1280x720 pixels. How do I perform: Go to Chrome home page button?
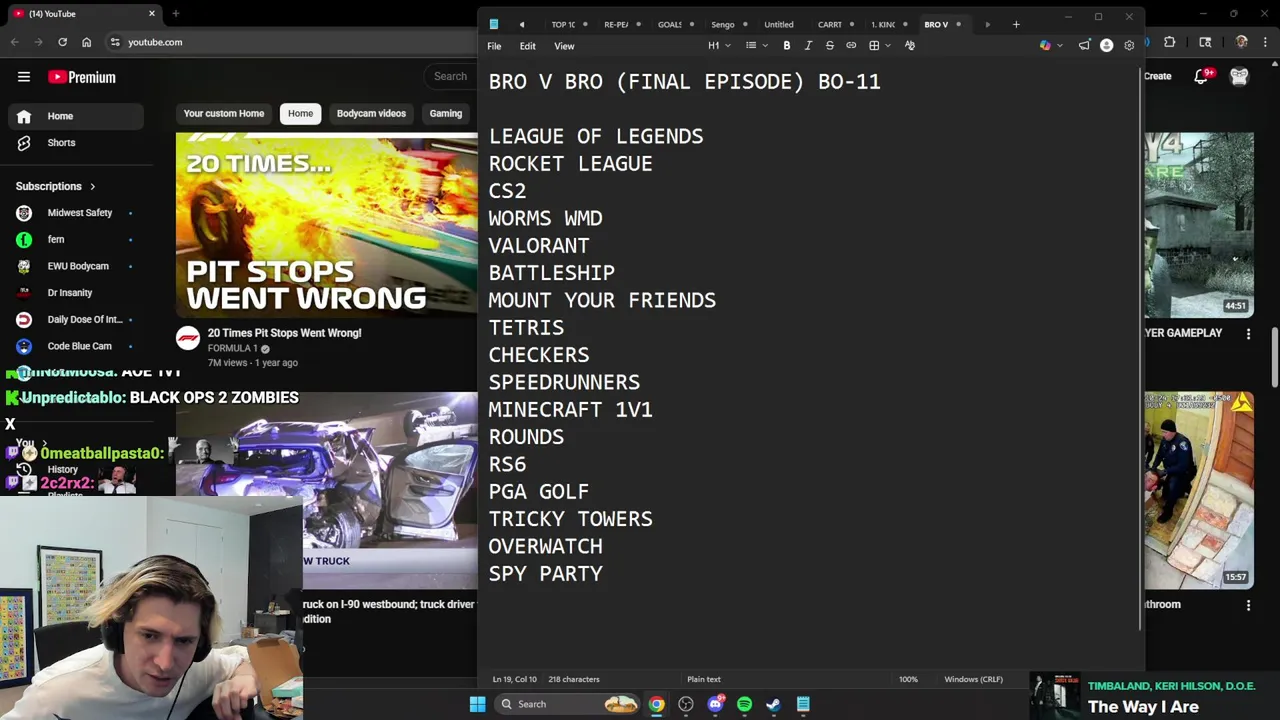86,42
